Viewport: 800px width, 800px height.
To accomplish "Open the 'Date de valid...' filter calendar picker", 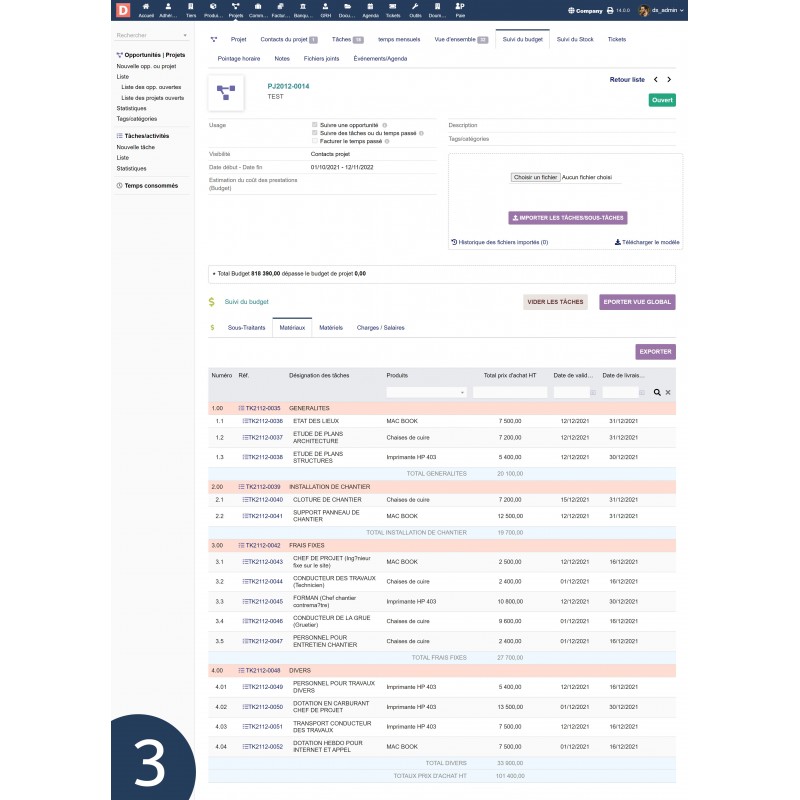I will pyautogui.click(x=593, y=393).
